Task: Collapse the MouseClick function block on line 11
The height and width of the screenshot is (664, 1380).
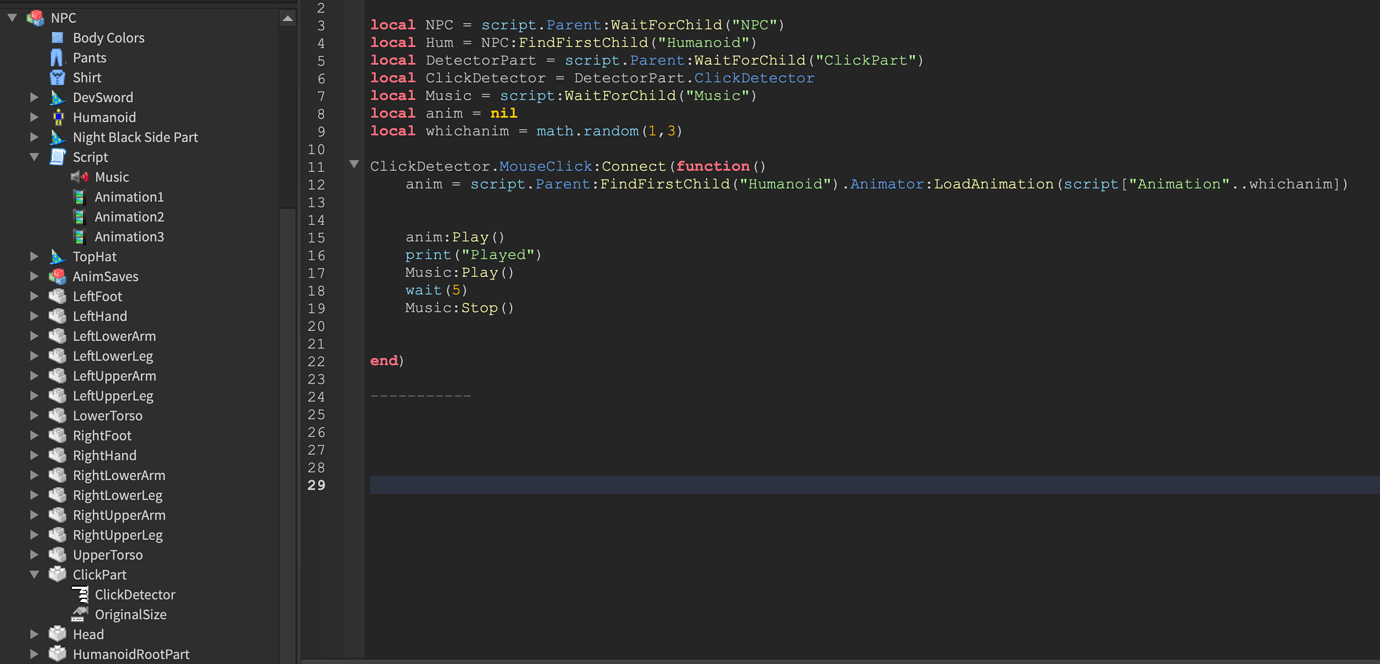Action: [x=354, y=165]
